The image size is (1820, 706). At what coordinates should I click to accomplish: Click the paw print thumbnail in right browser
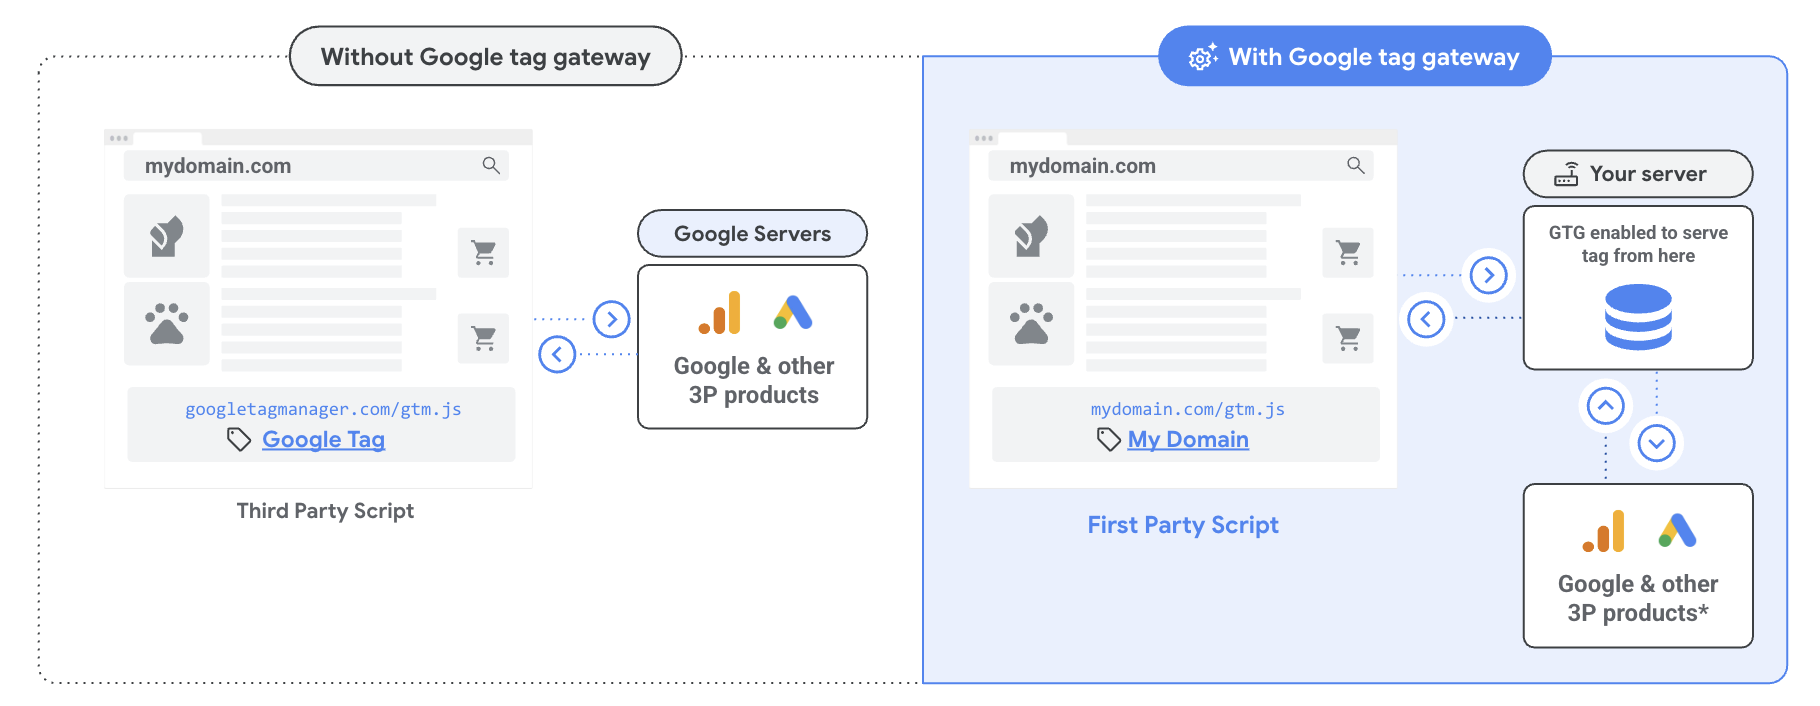1031,324
